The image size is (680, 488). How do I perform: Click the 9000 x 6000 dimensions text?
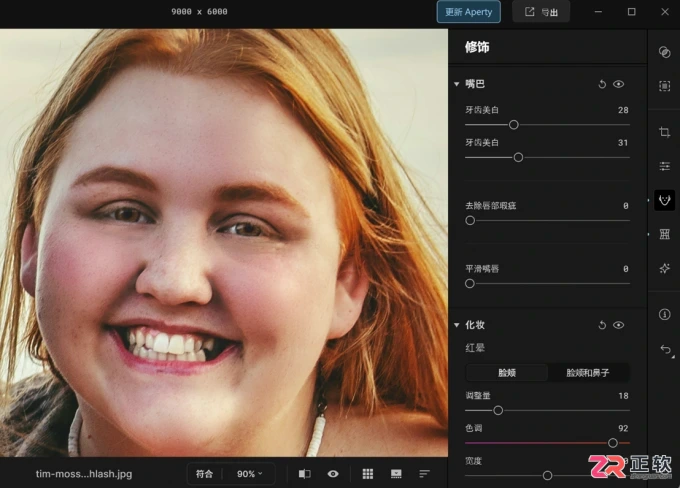199,12
